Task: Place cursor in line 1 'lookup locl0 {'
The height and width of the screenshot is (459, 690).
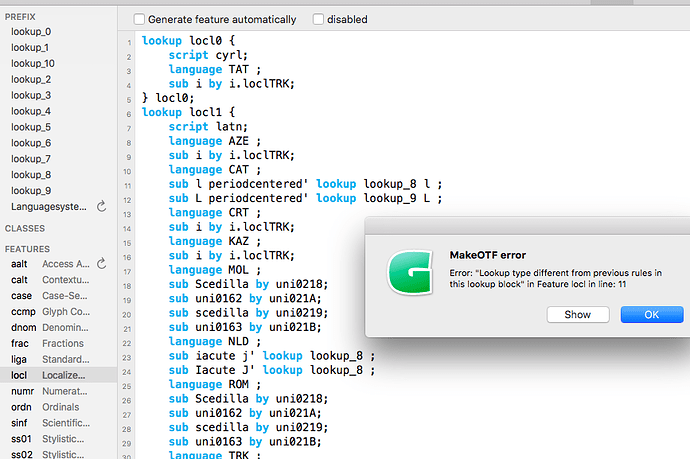Action: 188,40
